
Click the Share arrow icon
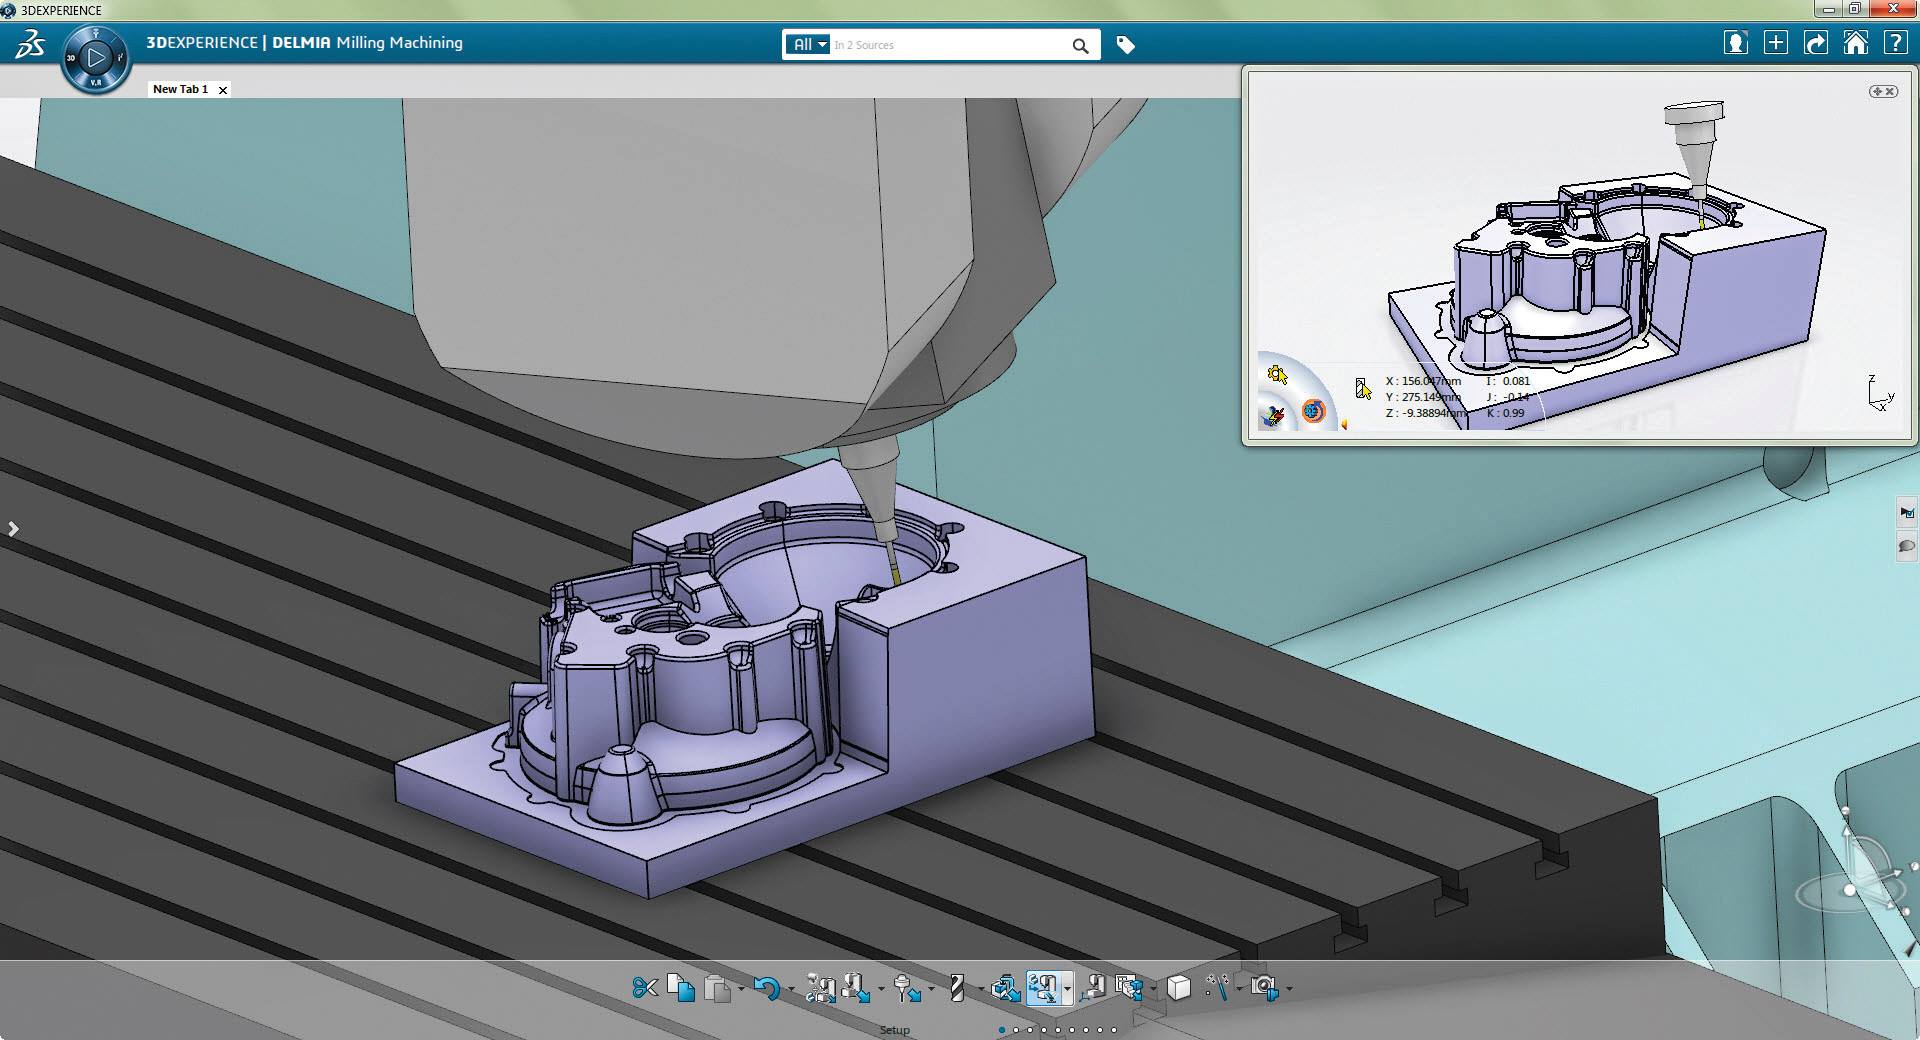(x=1815, y=43)
